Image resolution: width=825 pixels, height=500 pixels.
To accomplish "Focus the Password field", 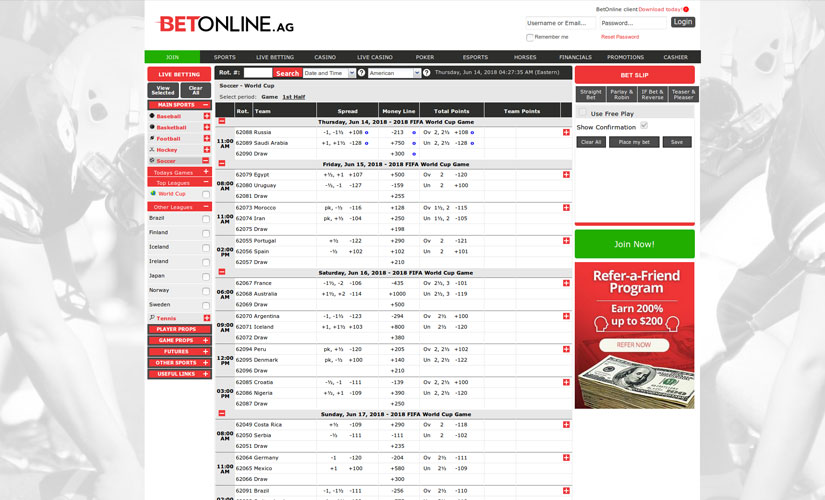I will (x=633, y=23).
